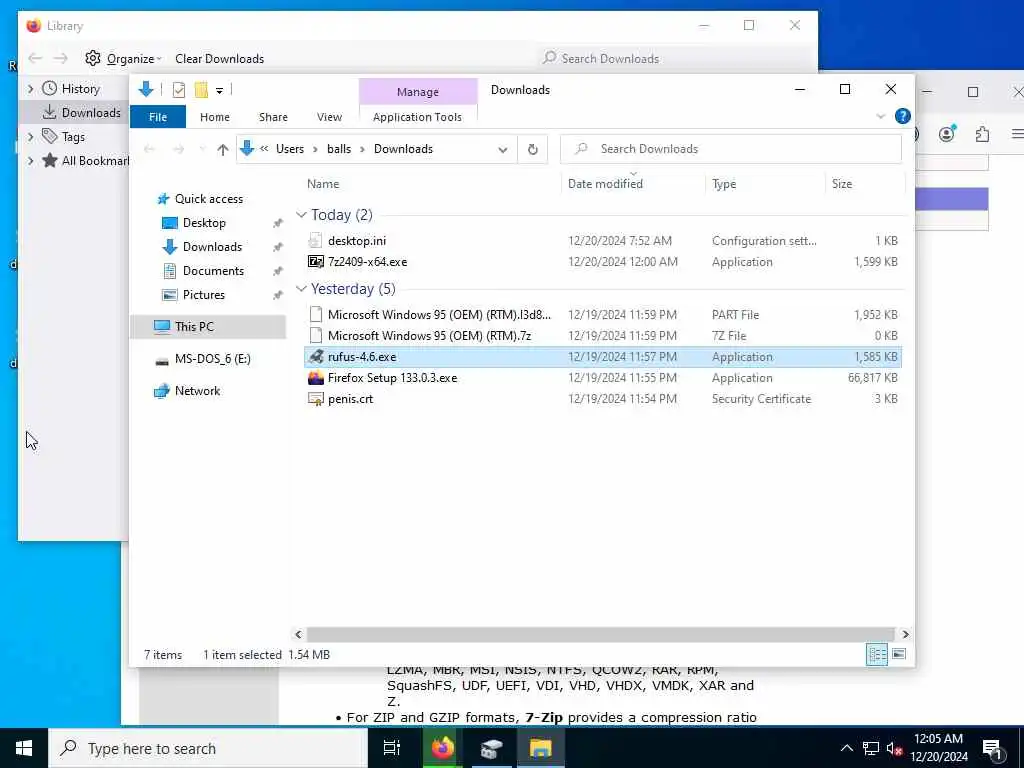This screenshot has width=1024, height=768.
Task: Open Desktop in the navigation pane
Action: pos(204,223)
